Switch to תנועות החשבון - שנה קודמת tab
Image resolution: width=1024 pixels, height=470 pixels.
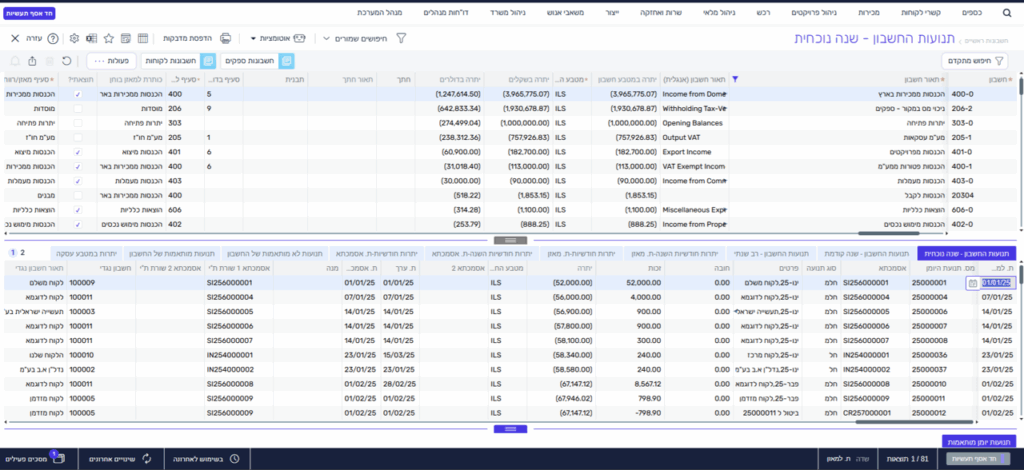867,253
